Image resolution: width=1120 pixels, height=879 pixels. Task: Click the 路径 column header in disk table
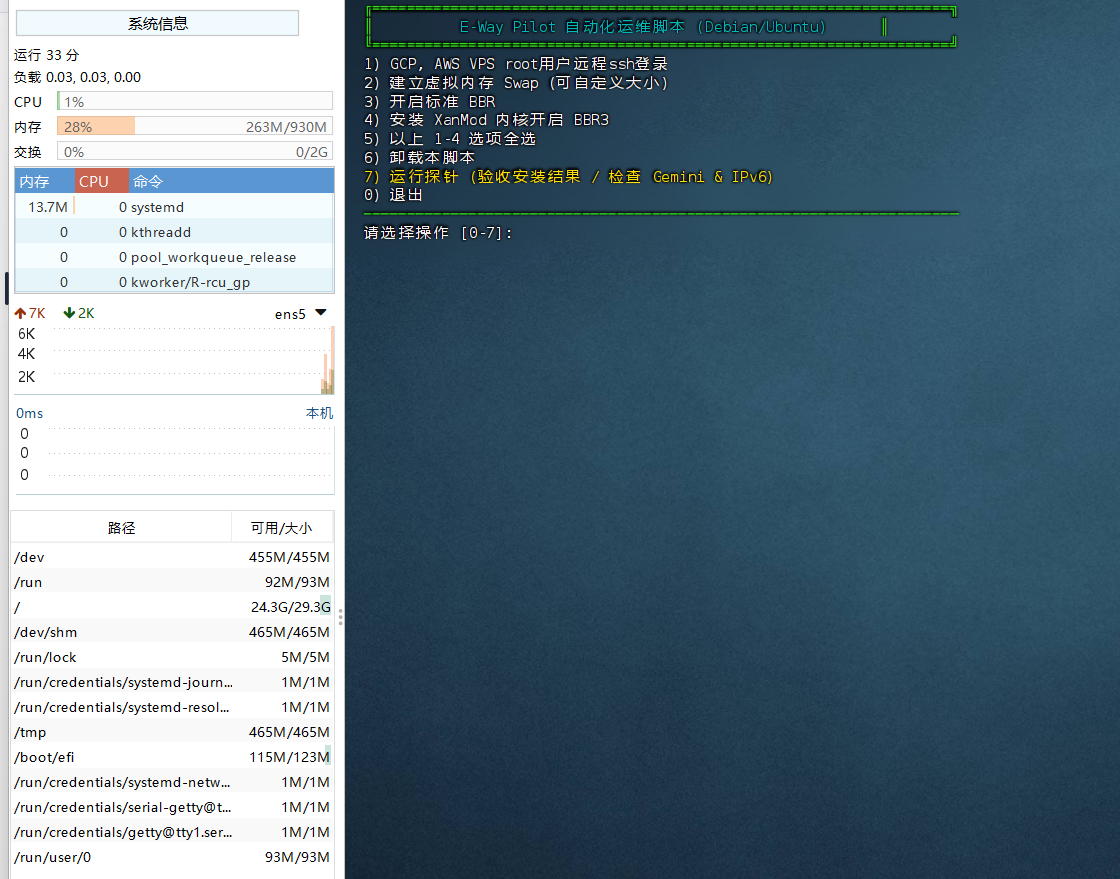121,528
